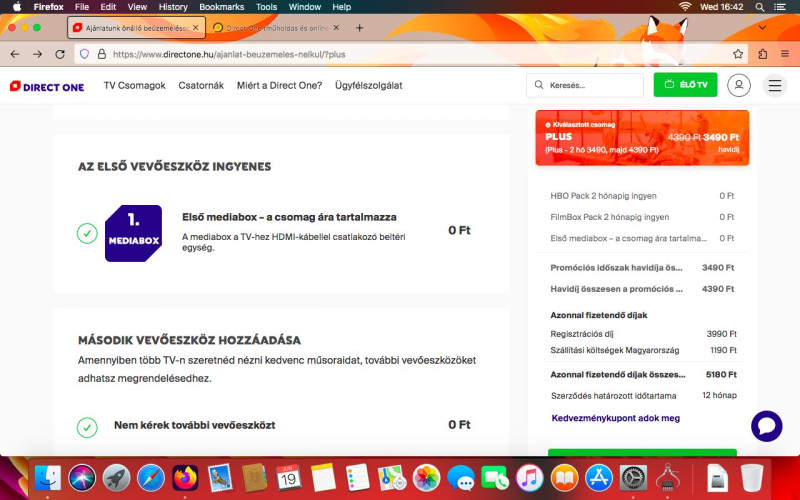The height and width of the screenshot is (500, 800).
Task: Open System Preferences from the dock
Action: (633, 478)
